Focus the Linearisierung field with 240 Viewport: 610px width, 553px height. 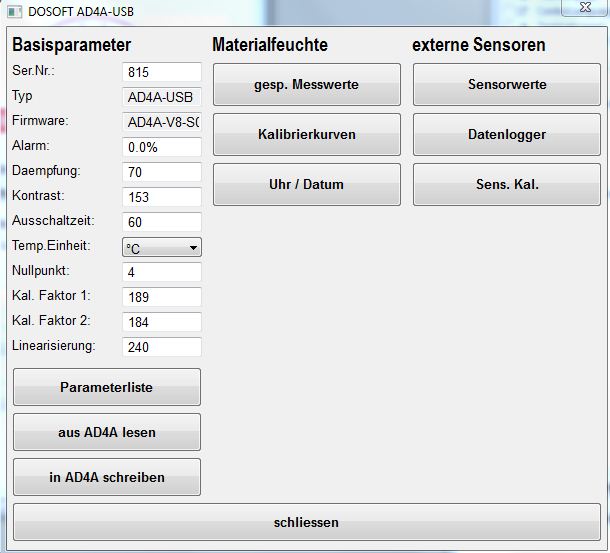click(162, 347)
